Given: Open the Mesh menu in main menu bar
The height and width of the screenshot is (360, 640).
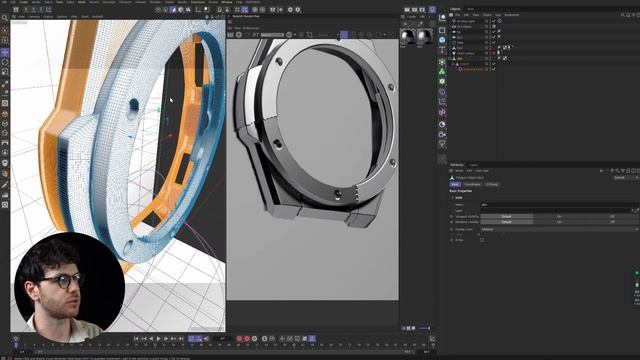Looking at the screenshot, I should pos(82,2).
